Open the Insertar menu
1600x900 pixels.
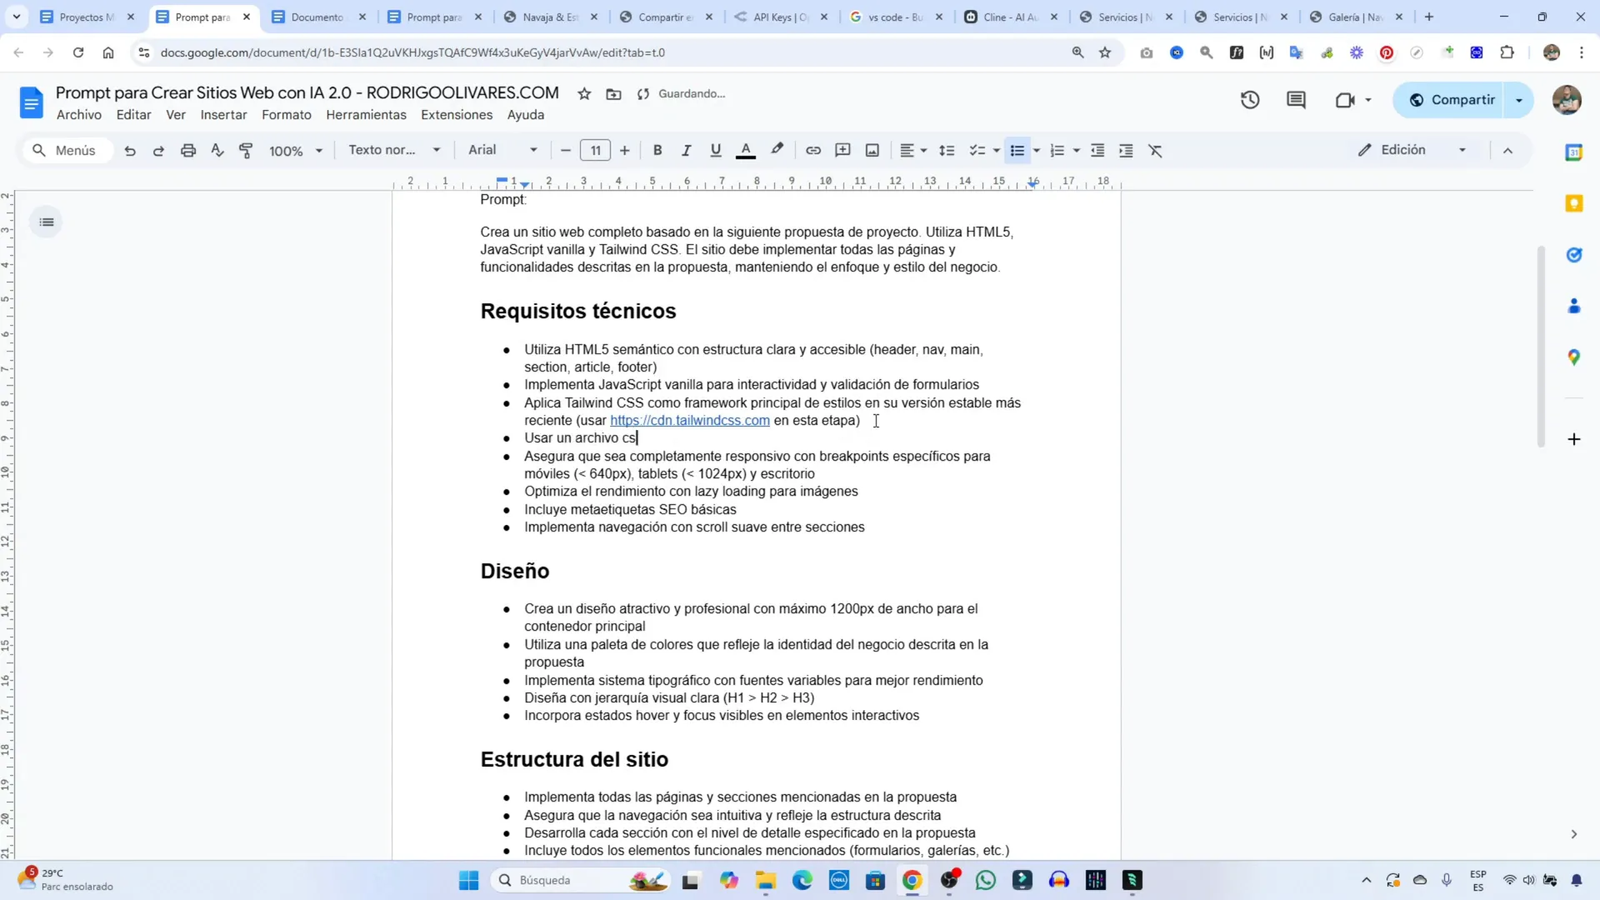pos(223,115)
